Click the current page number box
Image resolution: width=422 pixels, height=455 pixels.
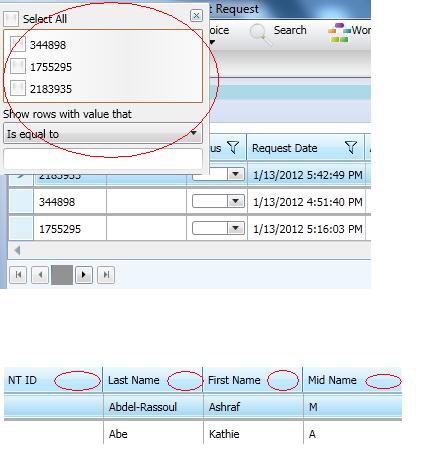[x=62, y=275]
